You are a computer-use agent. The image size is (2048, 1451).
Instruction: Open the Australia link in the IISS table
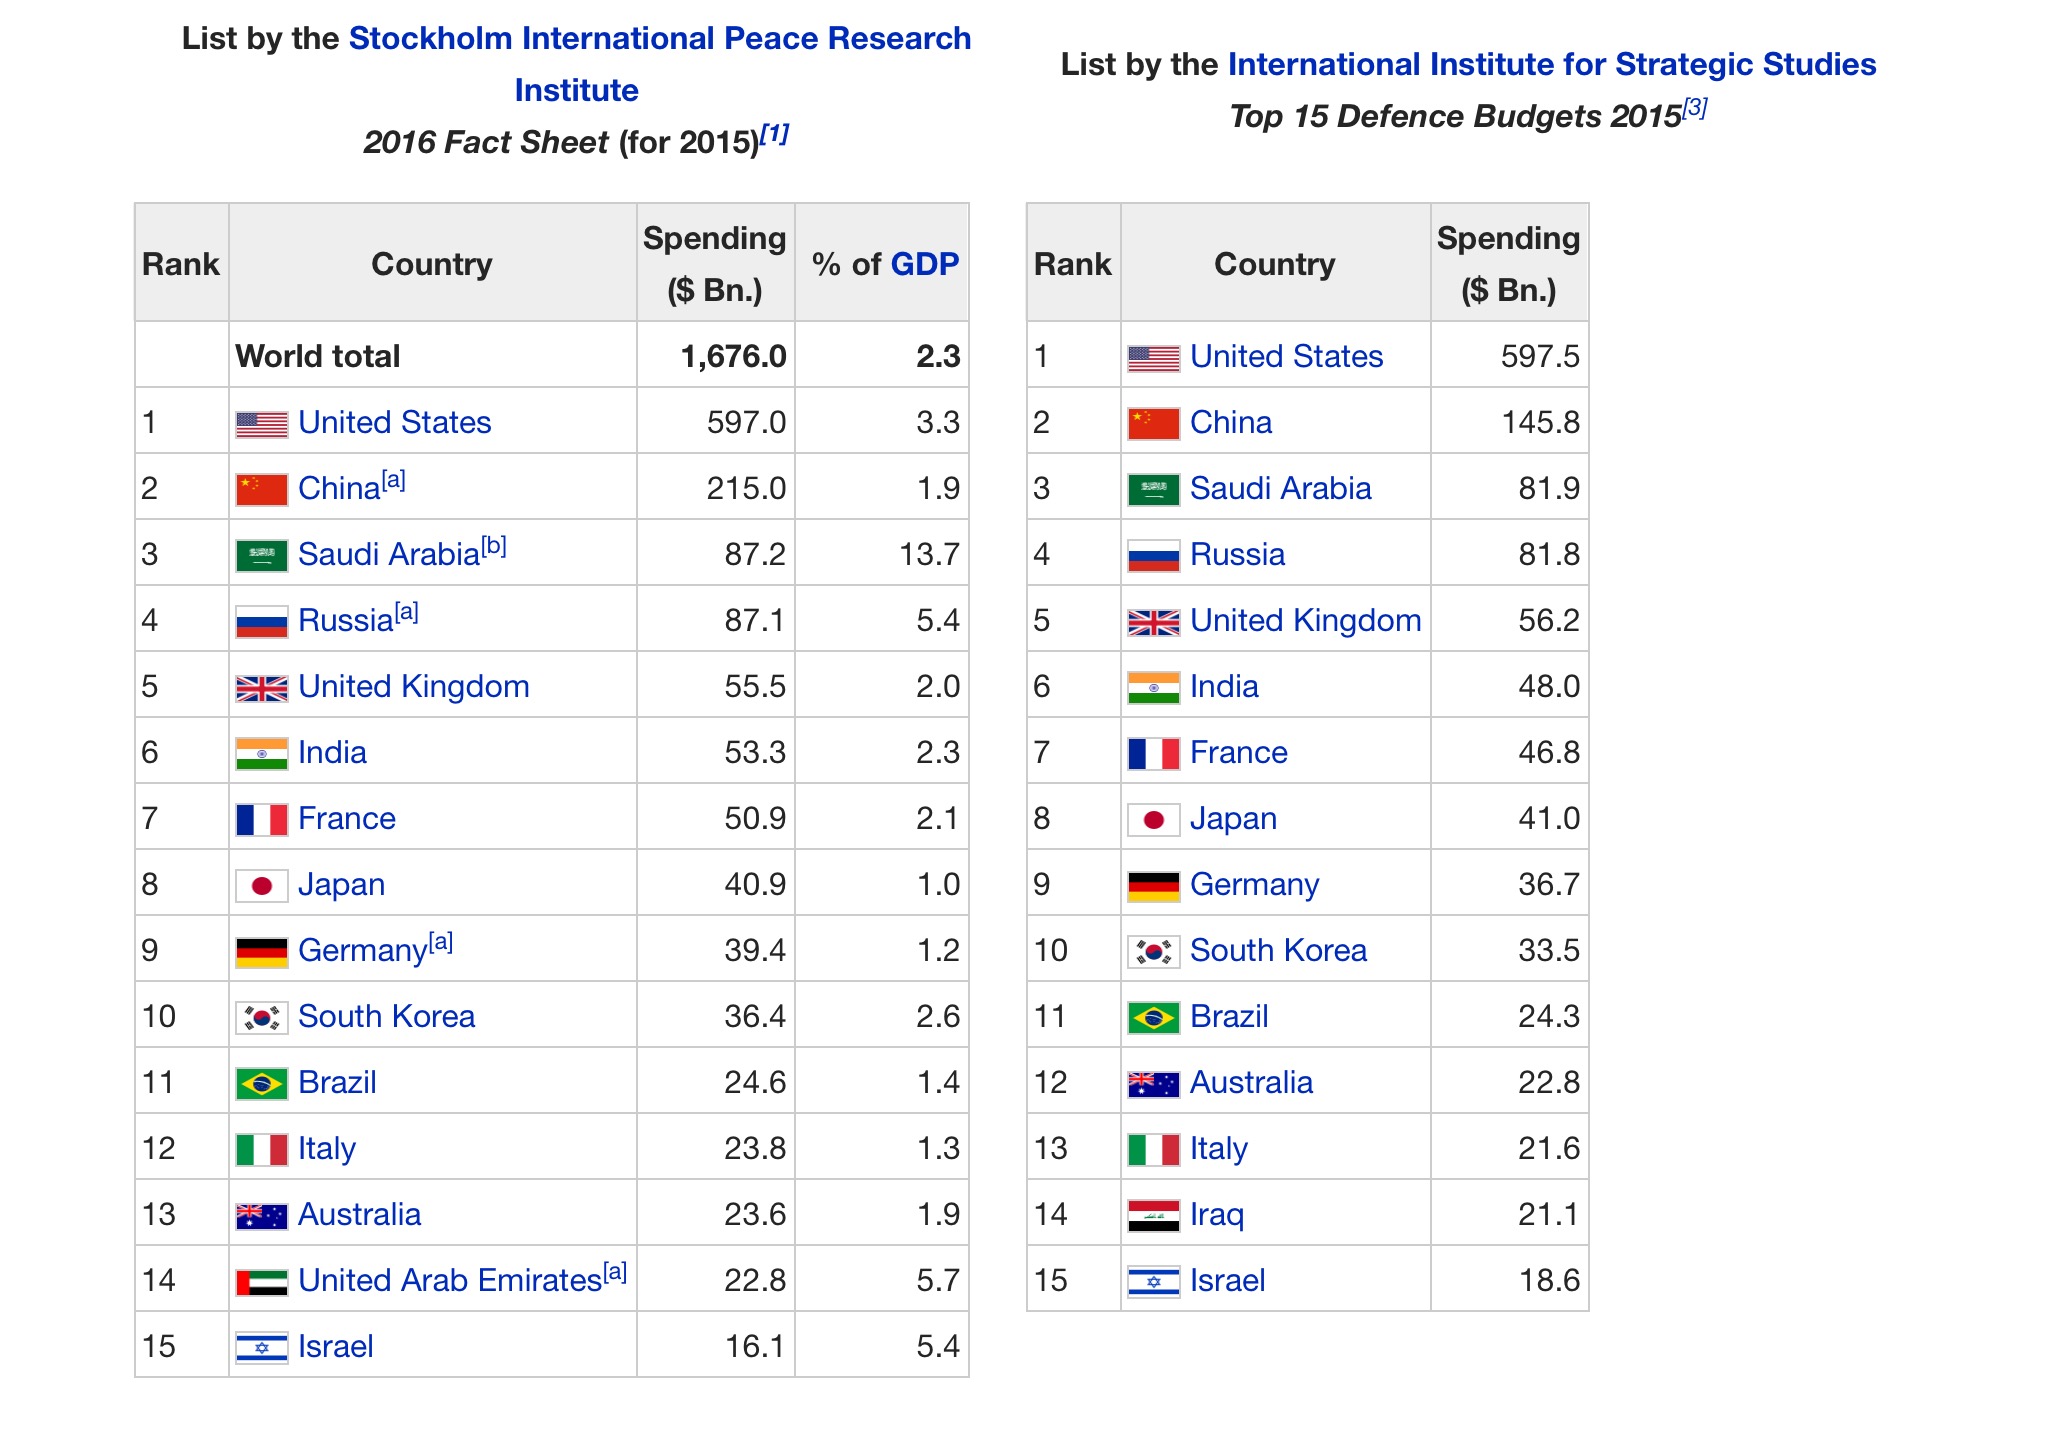point(1252,1083)
